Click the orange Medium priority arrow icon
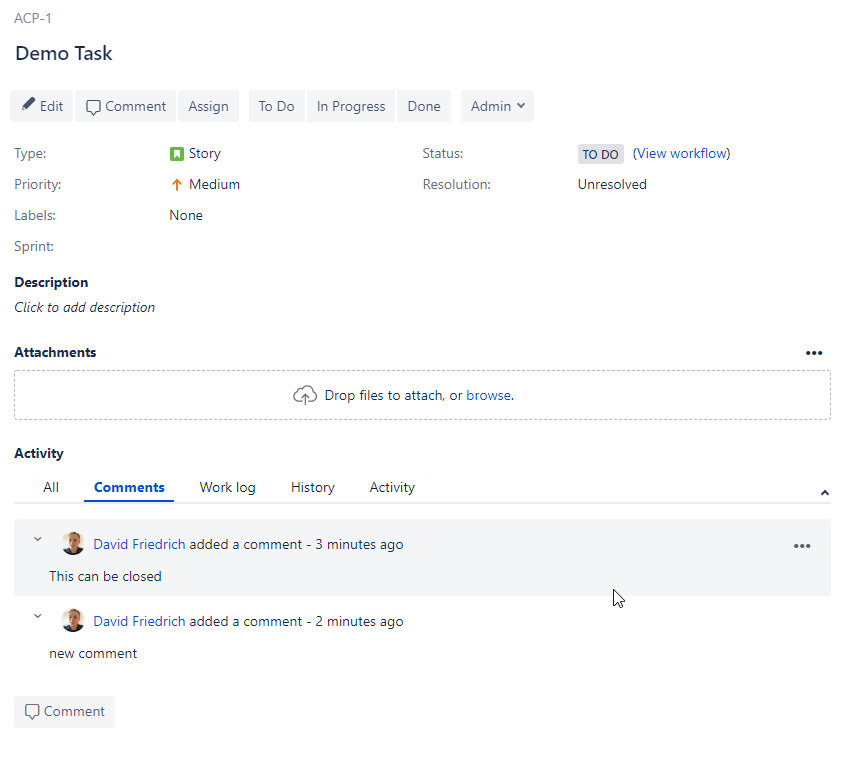The width and height of the screenshot is (841, 758). pyautogui.click(x=176, y=185)
